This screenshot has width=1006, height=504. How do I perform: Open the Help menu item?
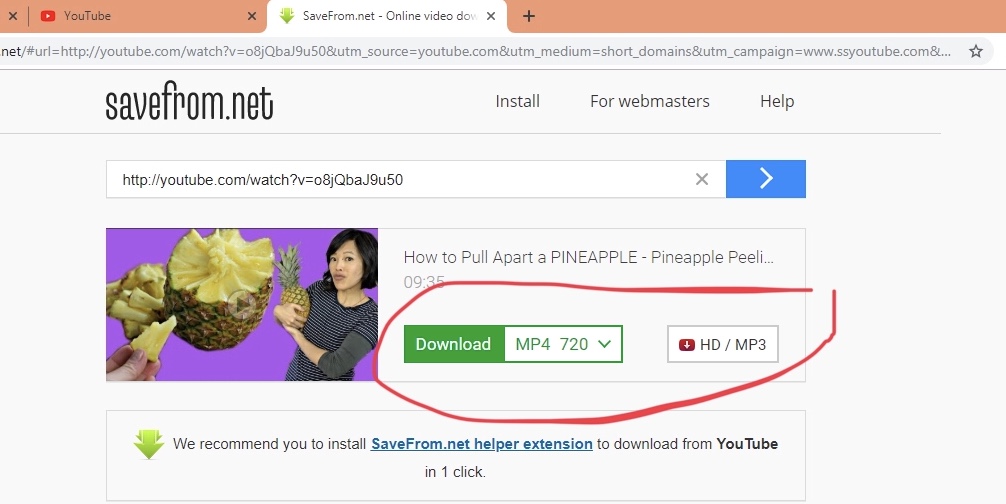(x=777, y=101)
